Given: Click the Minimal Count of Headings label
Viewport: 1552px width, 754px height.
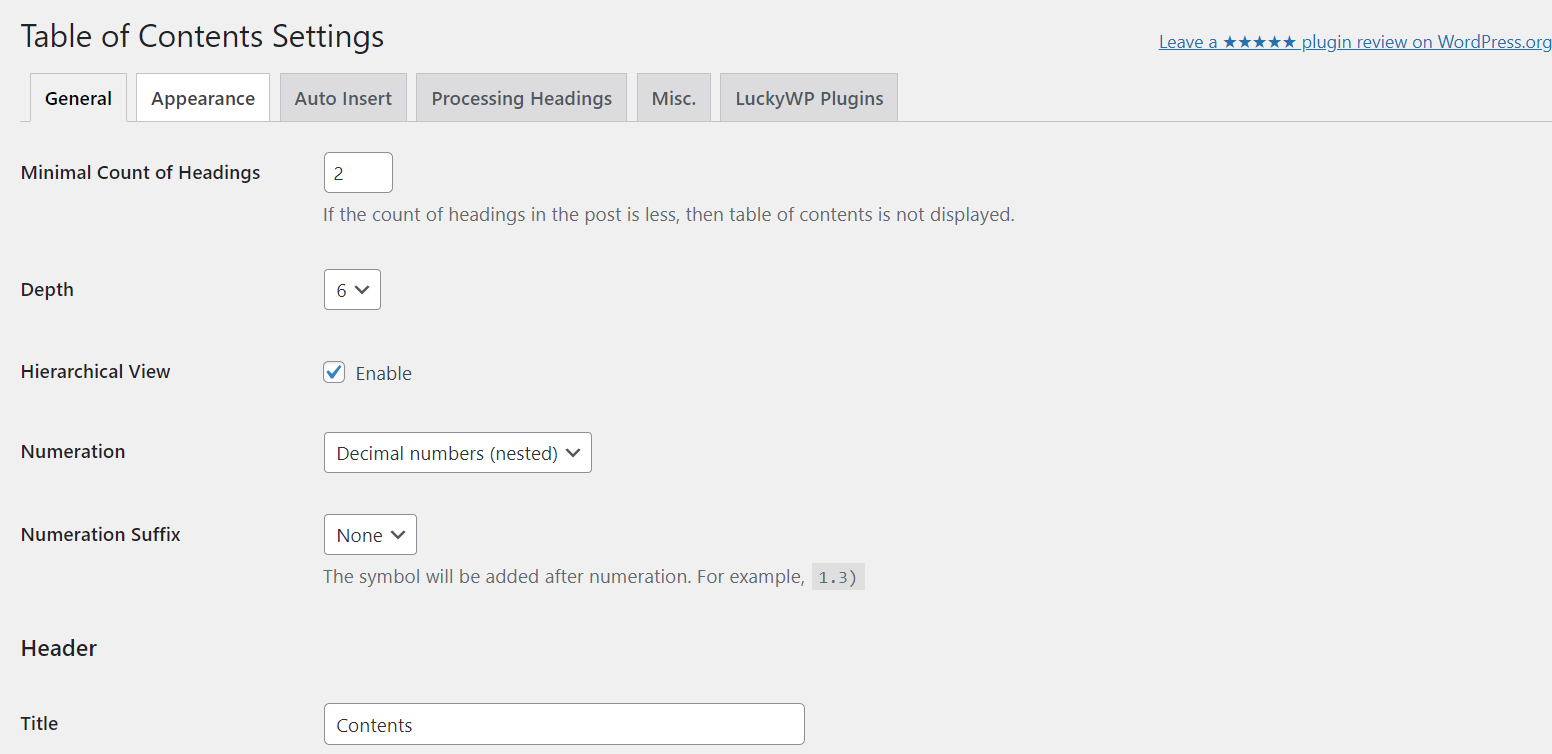Looking at the screenshot, I should click(x=140, y=173).
